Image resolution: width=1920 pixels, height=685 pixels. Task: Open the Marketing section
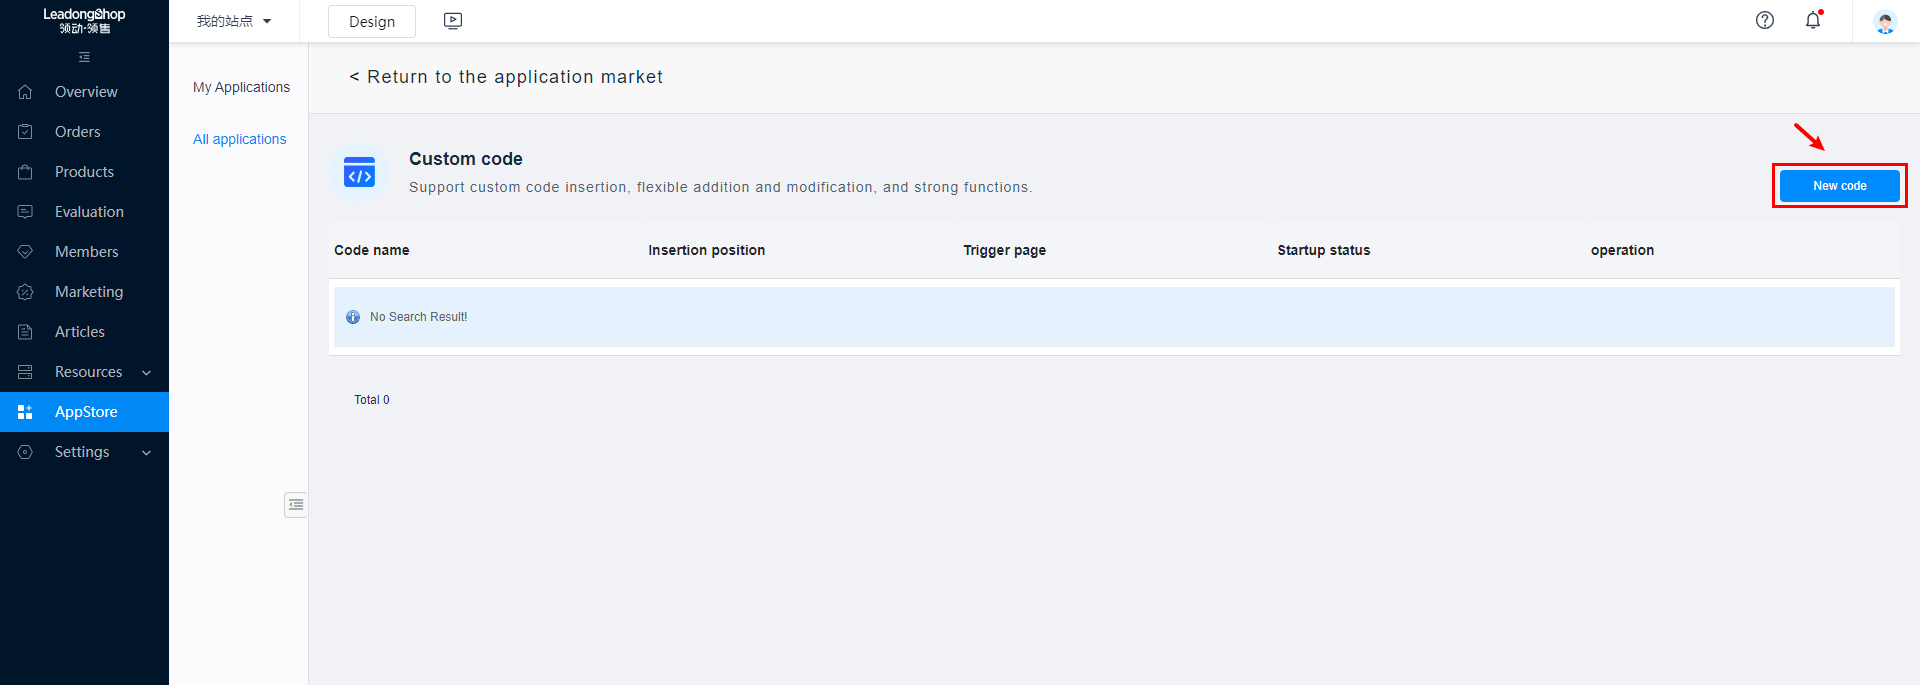tap(89, 292)
